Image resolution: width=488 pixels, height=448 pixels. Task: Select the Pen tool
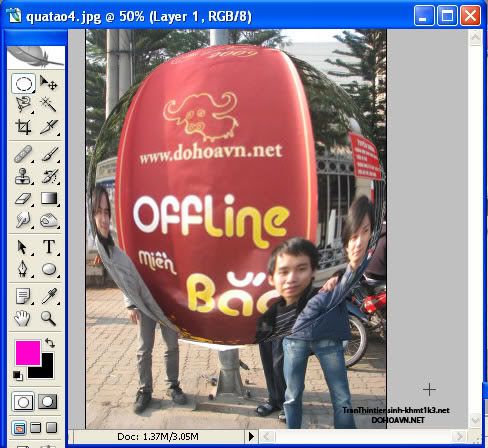(22, 269)
